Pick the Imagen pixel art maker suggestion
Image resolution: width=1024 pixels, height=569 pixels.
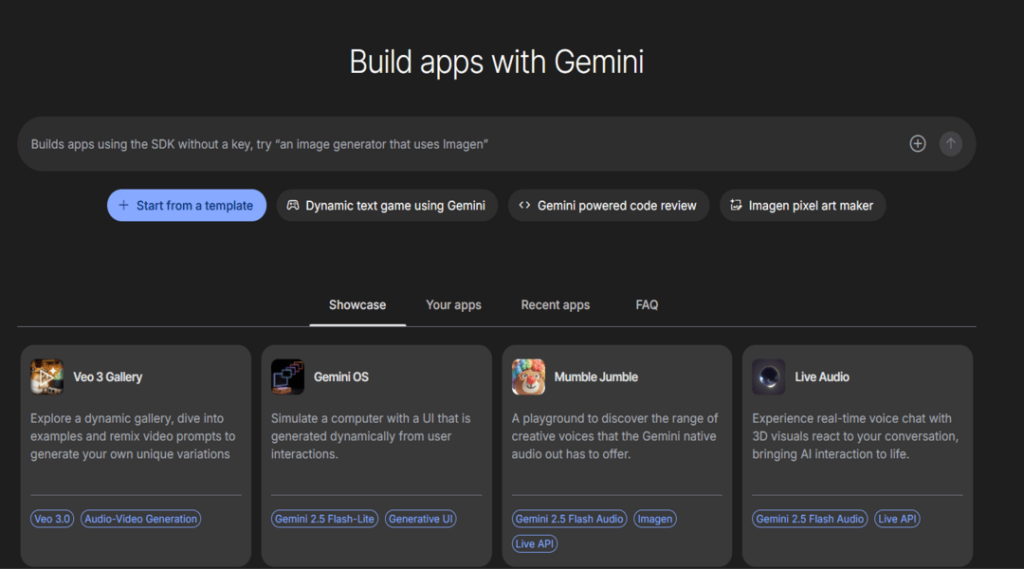click(x=802, y=205)
